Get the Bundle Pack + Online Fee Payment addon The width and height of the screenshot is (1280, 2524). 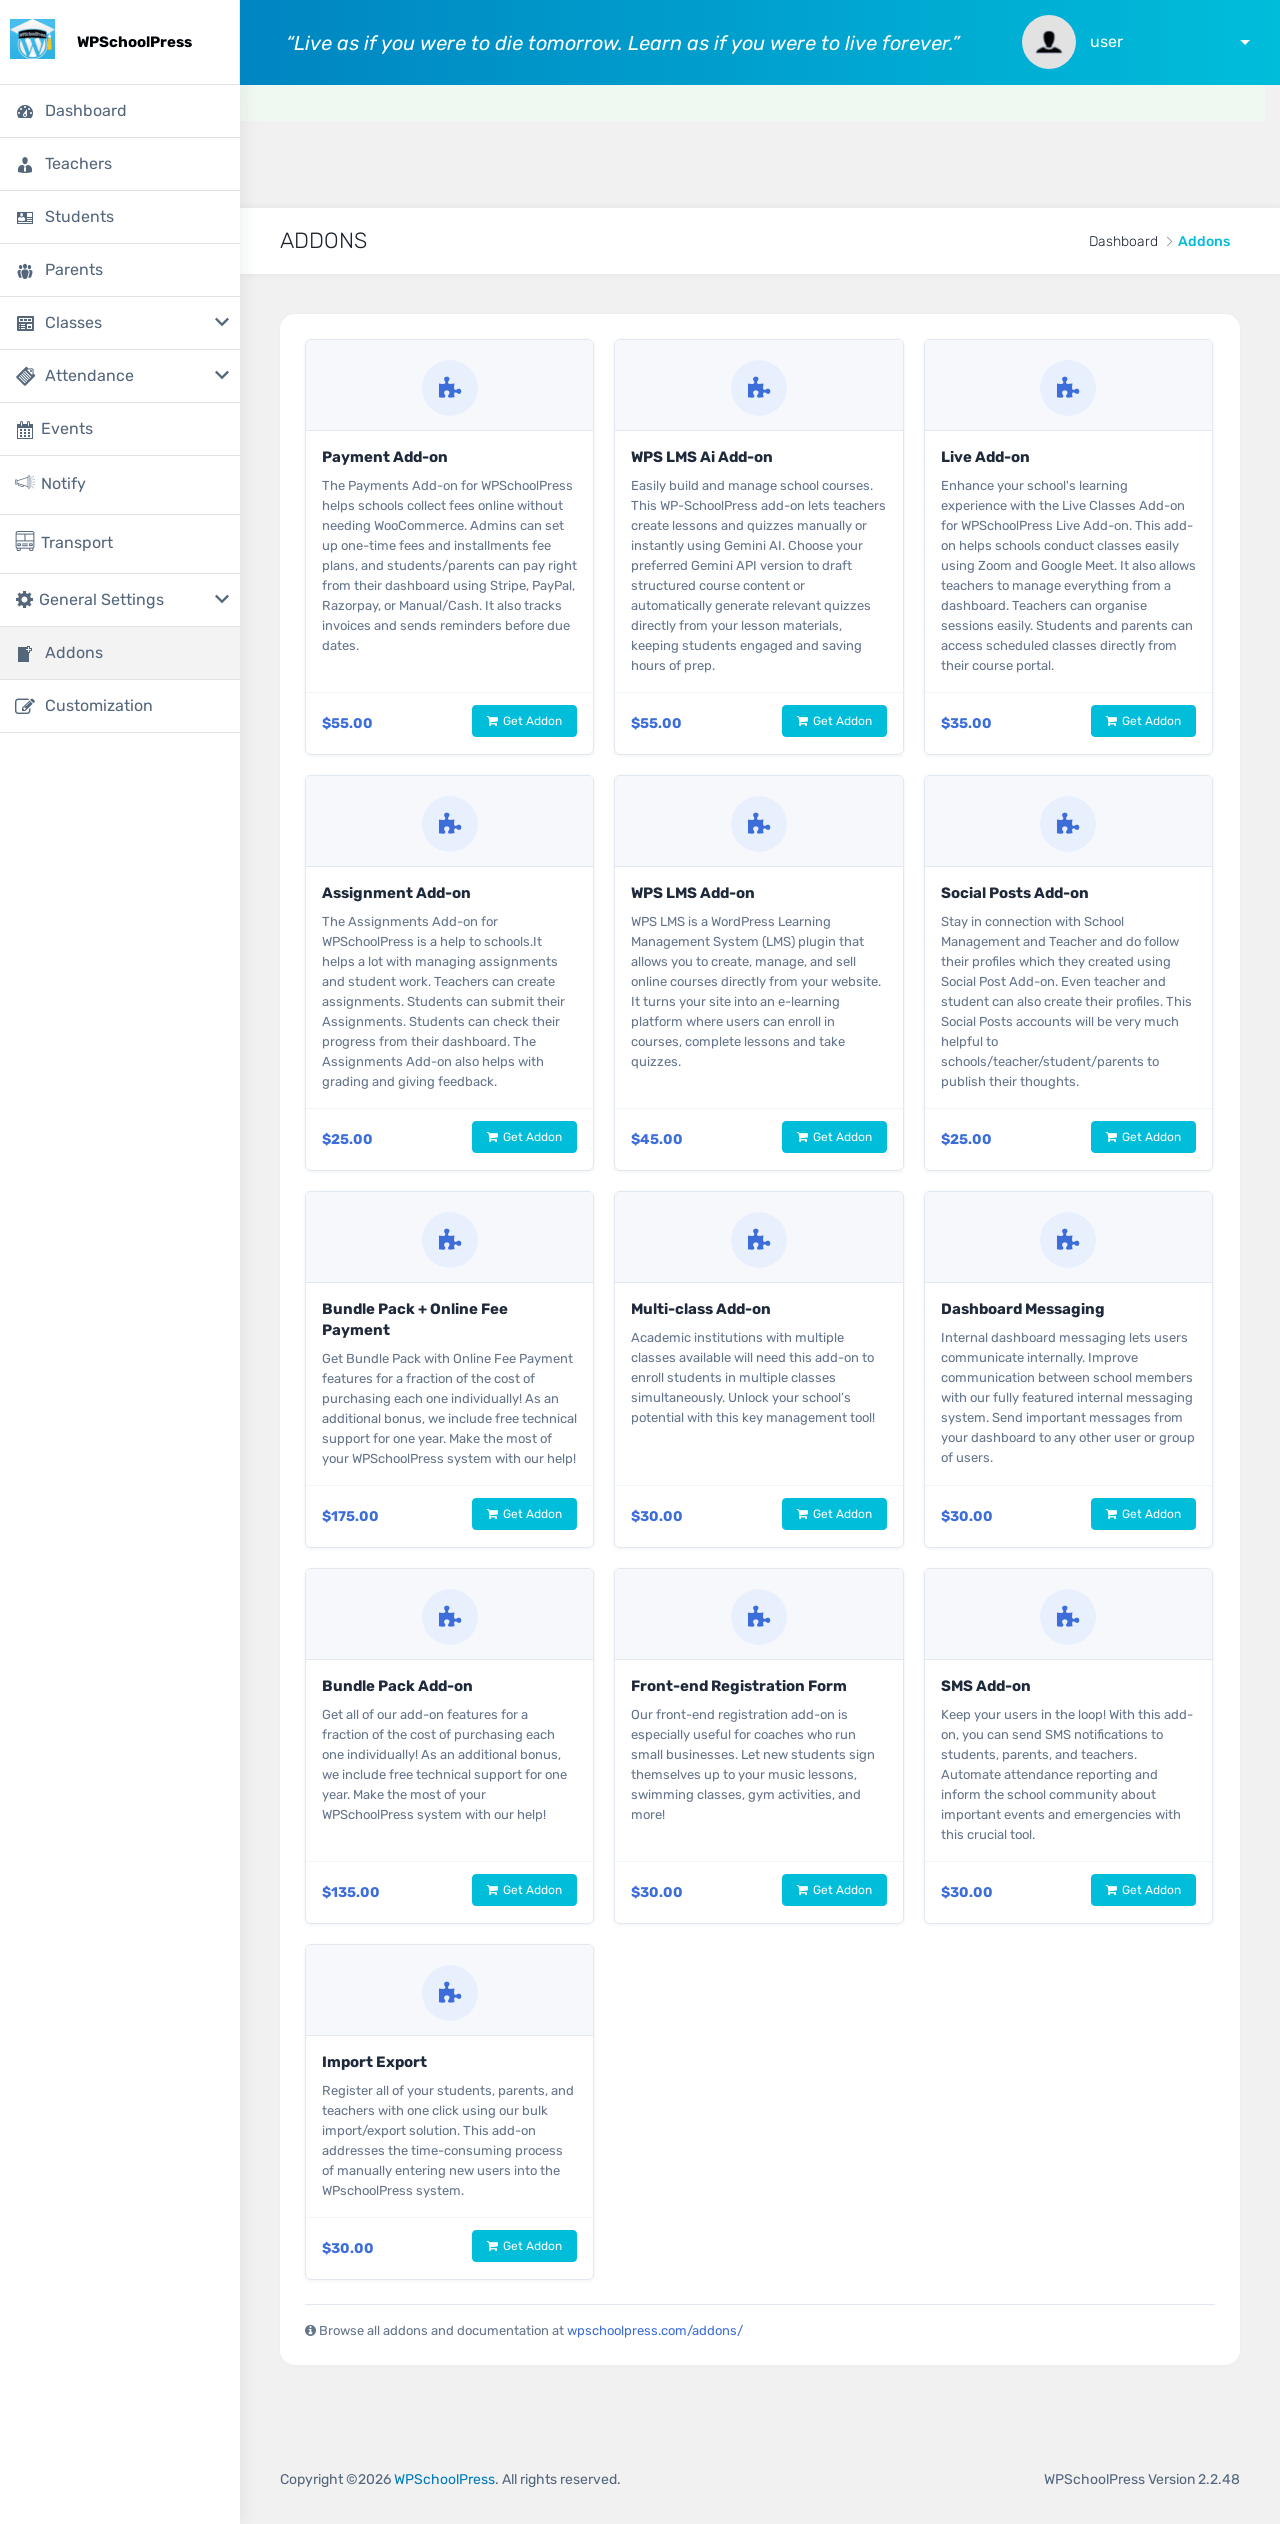point(524,1514)
